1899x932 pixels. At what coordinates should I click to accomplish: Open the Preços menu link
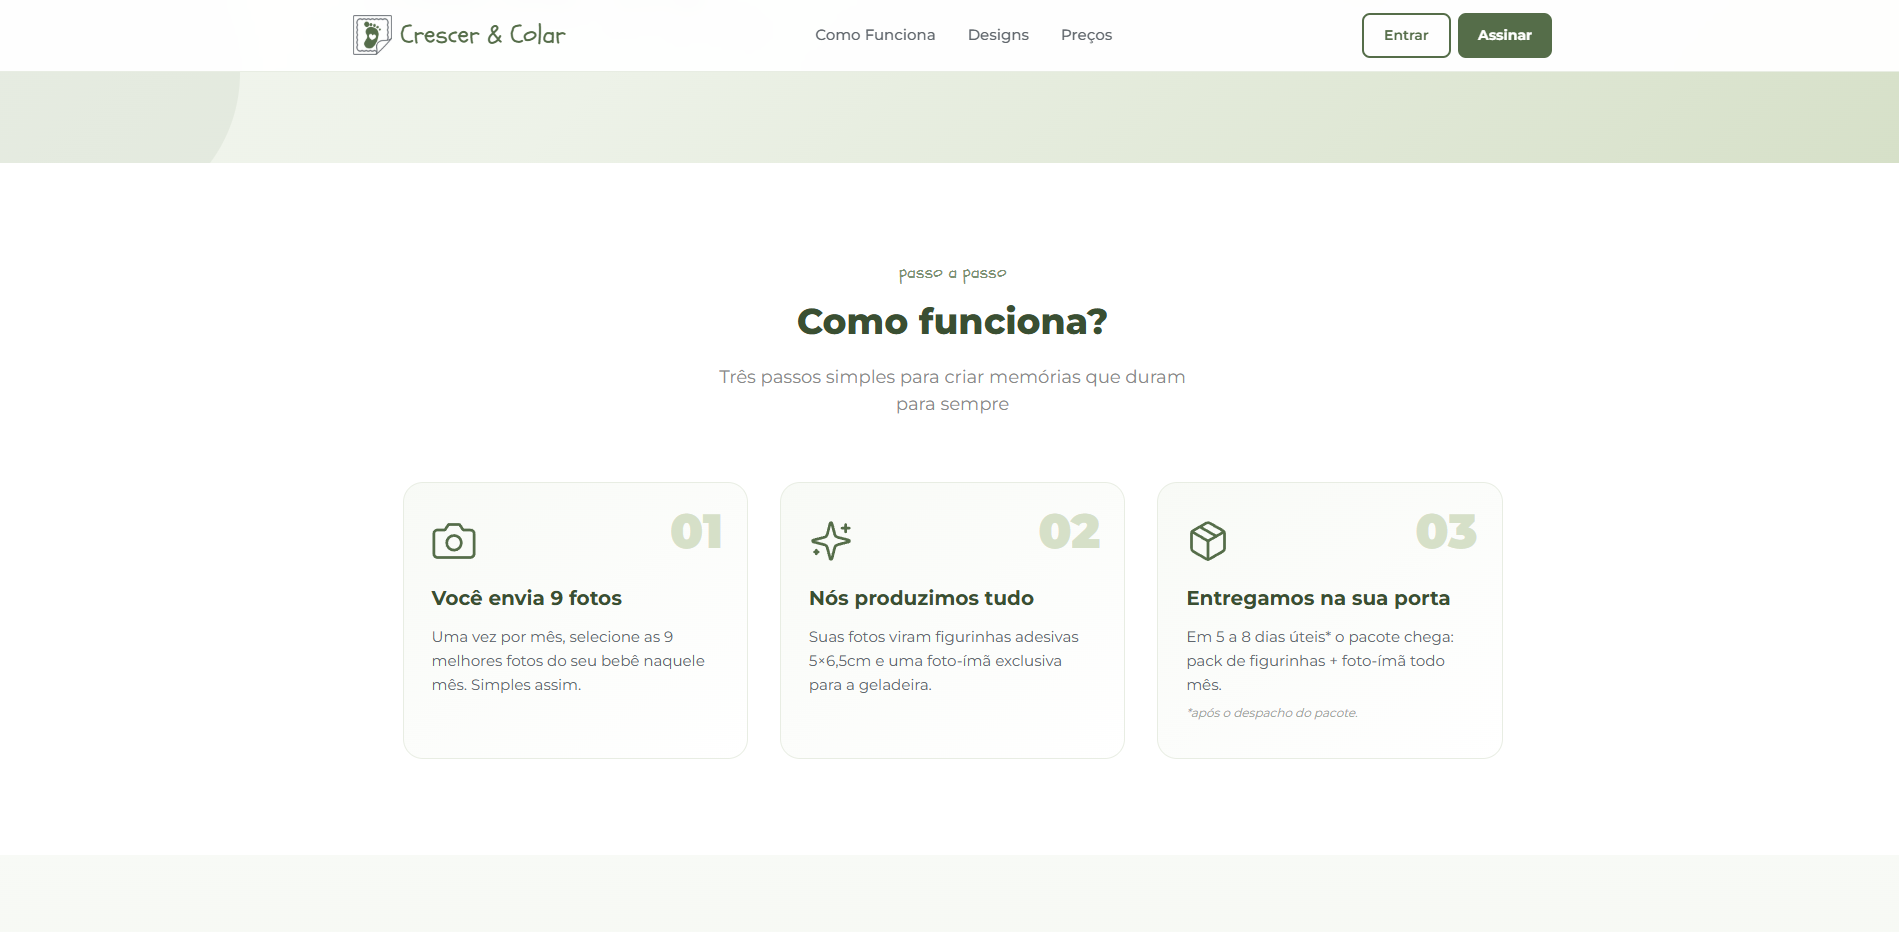(1086, 35)
